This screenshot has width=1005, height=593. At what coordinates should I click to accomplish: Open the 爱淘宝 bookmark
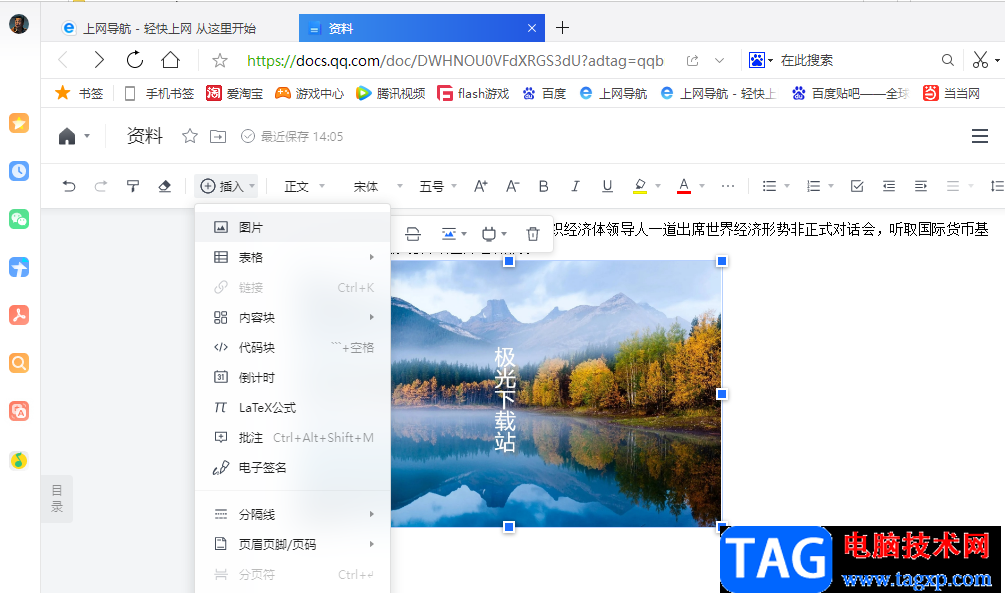click(x=235, y=94)
